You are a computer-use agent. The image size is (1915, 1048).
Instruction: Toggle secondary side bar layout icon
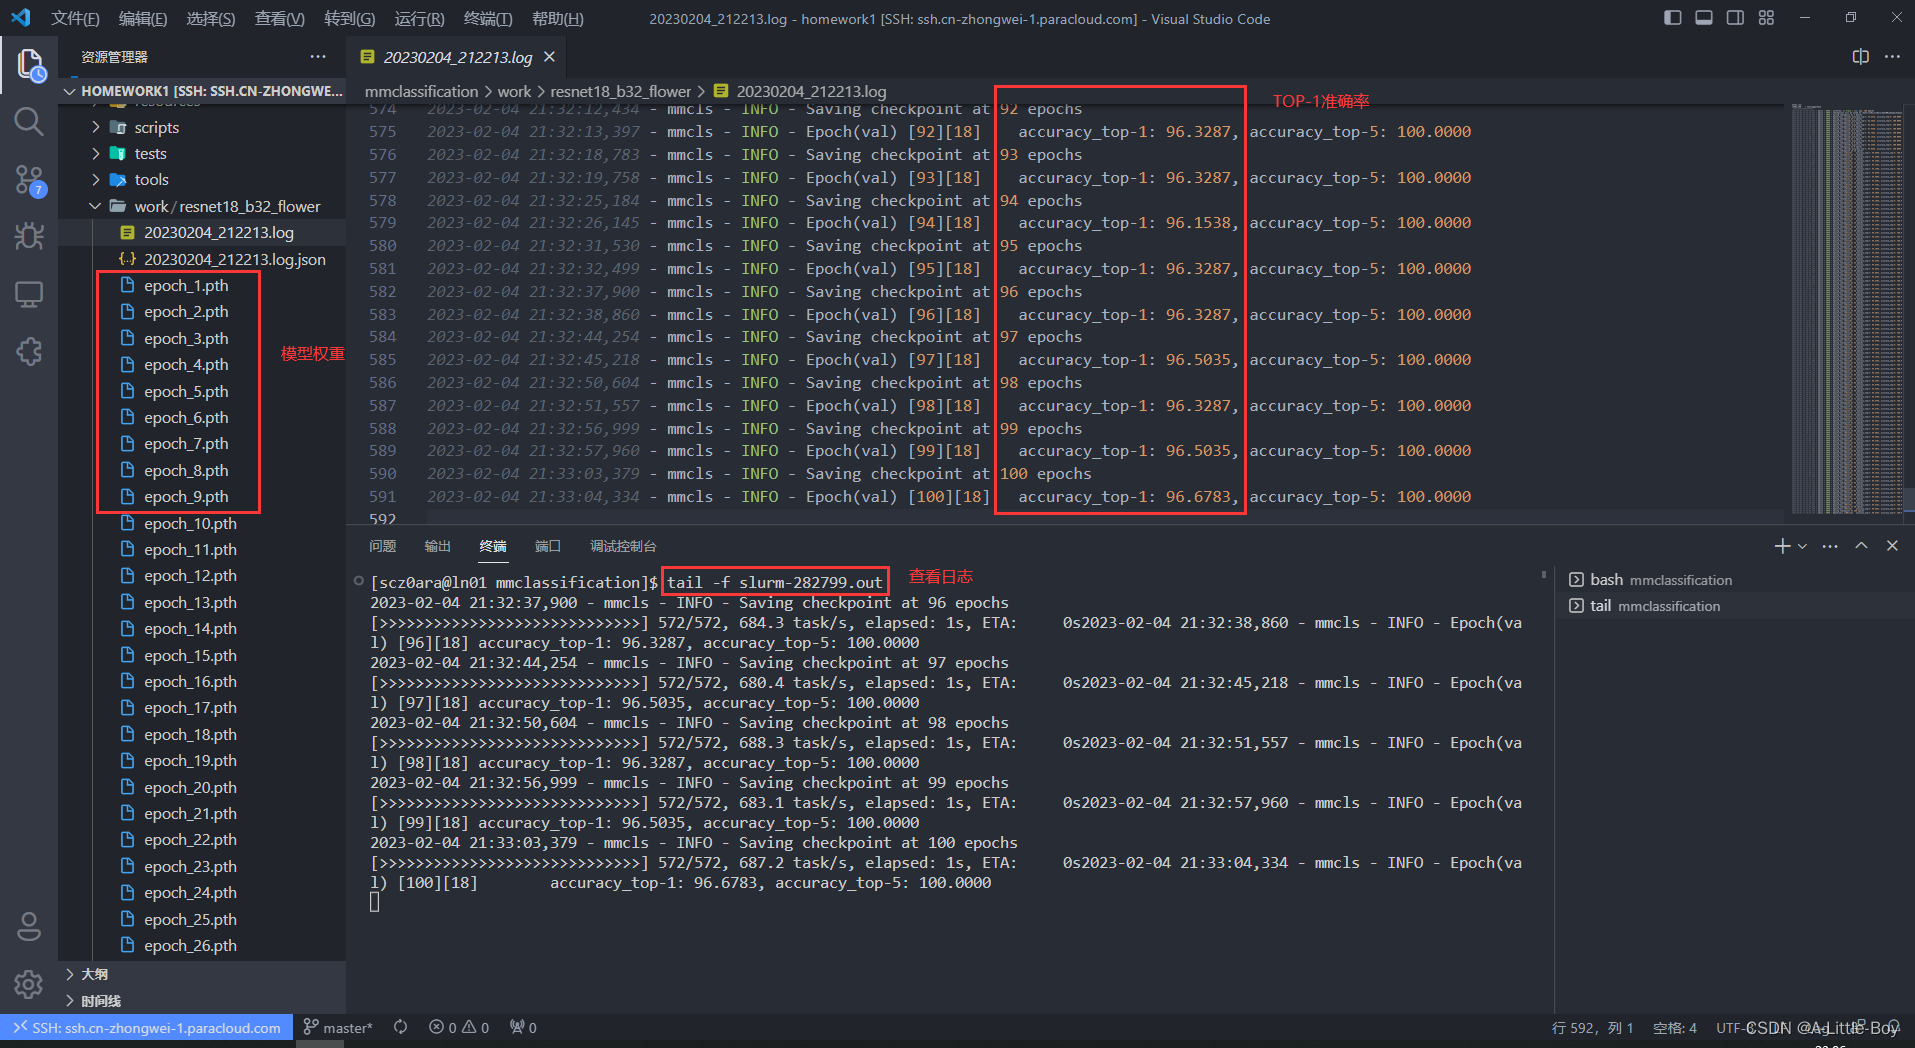(x=1735, y=18)
